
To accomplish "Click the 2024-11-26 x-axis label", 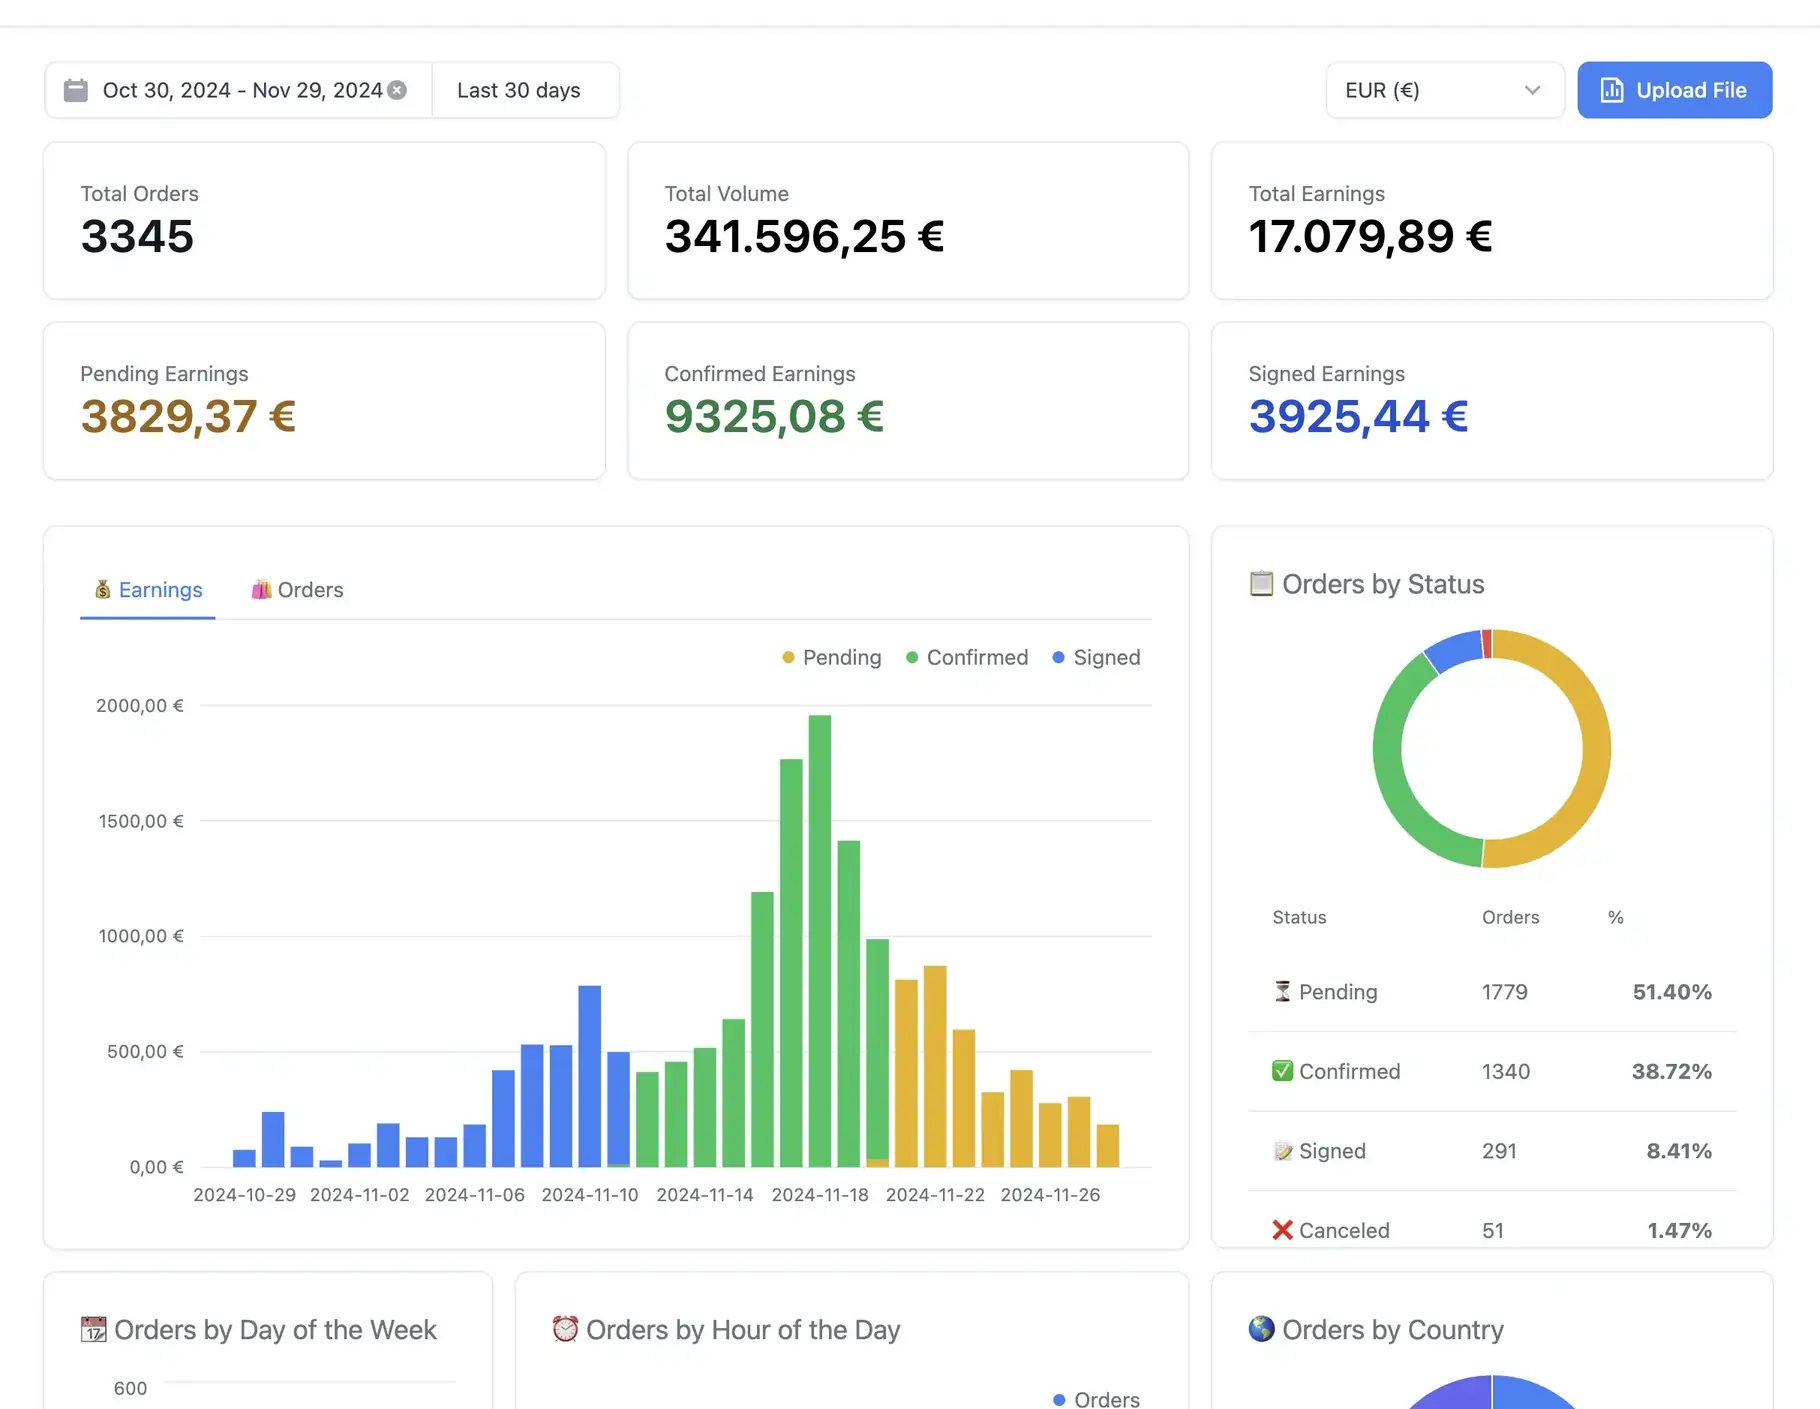I will pyautogui.click(x=1050, y=1195).
